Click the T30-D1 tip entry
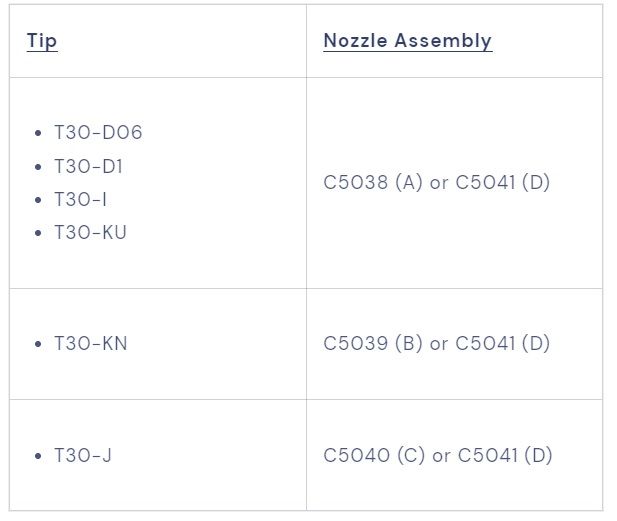617x521 pixels. [x=88, y=166]
